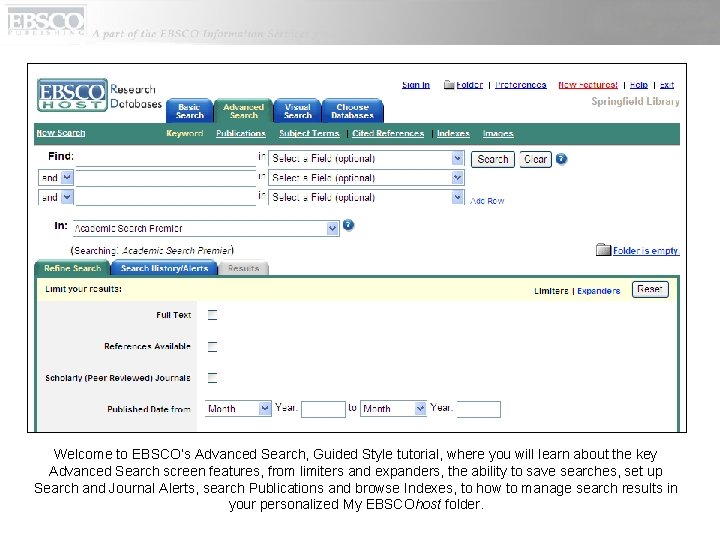Open Published Date from Month dropdown

tap(238, 409)
